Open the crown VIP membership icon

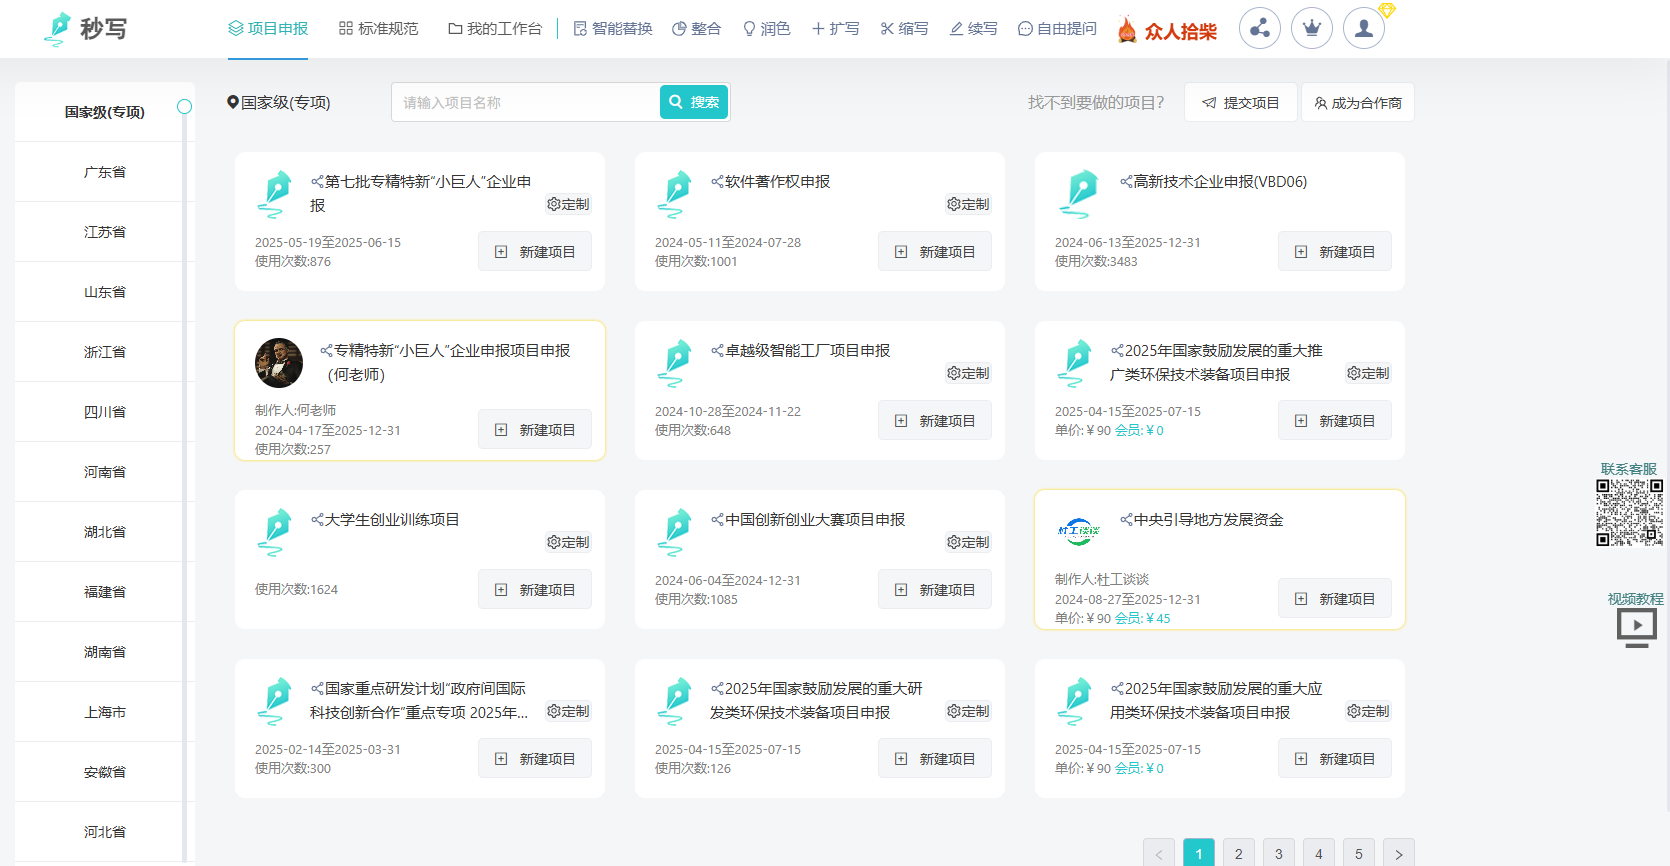[x=1311, y=28]
